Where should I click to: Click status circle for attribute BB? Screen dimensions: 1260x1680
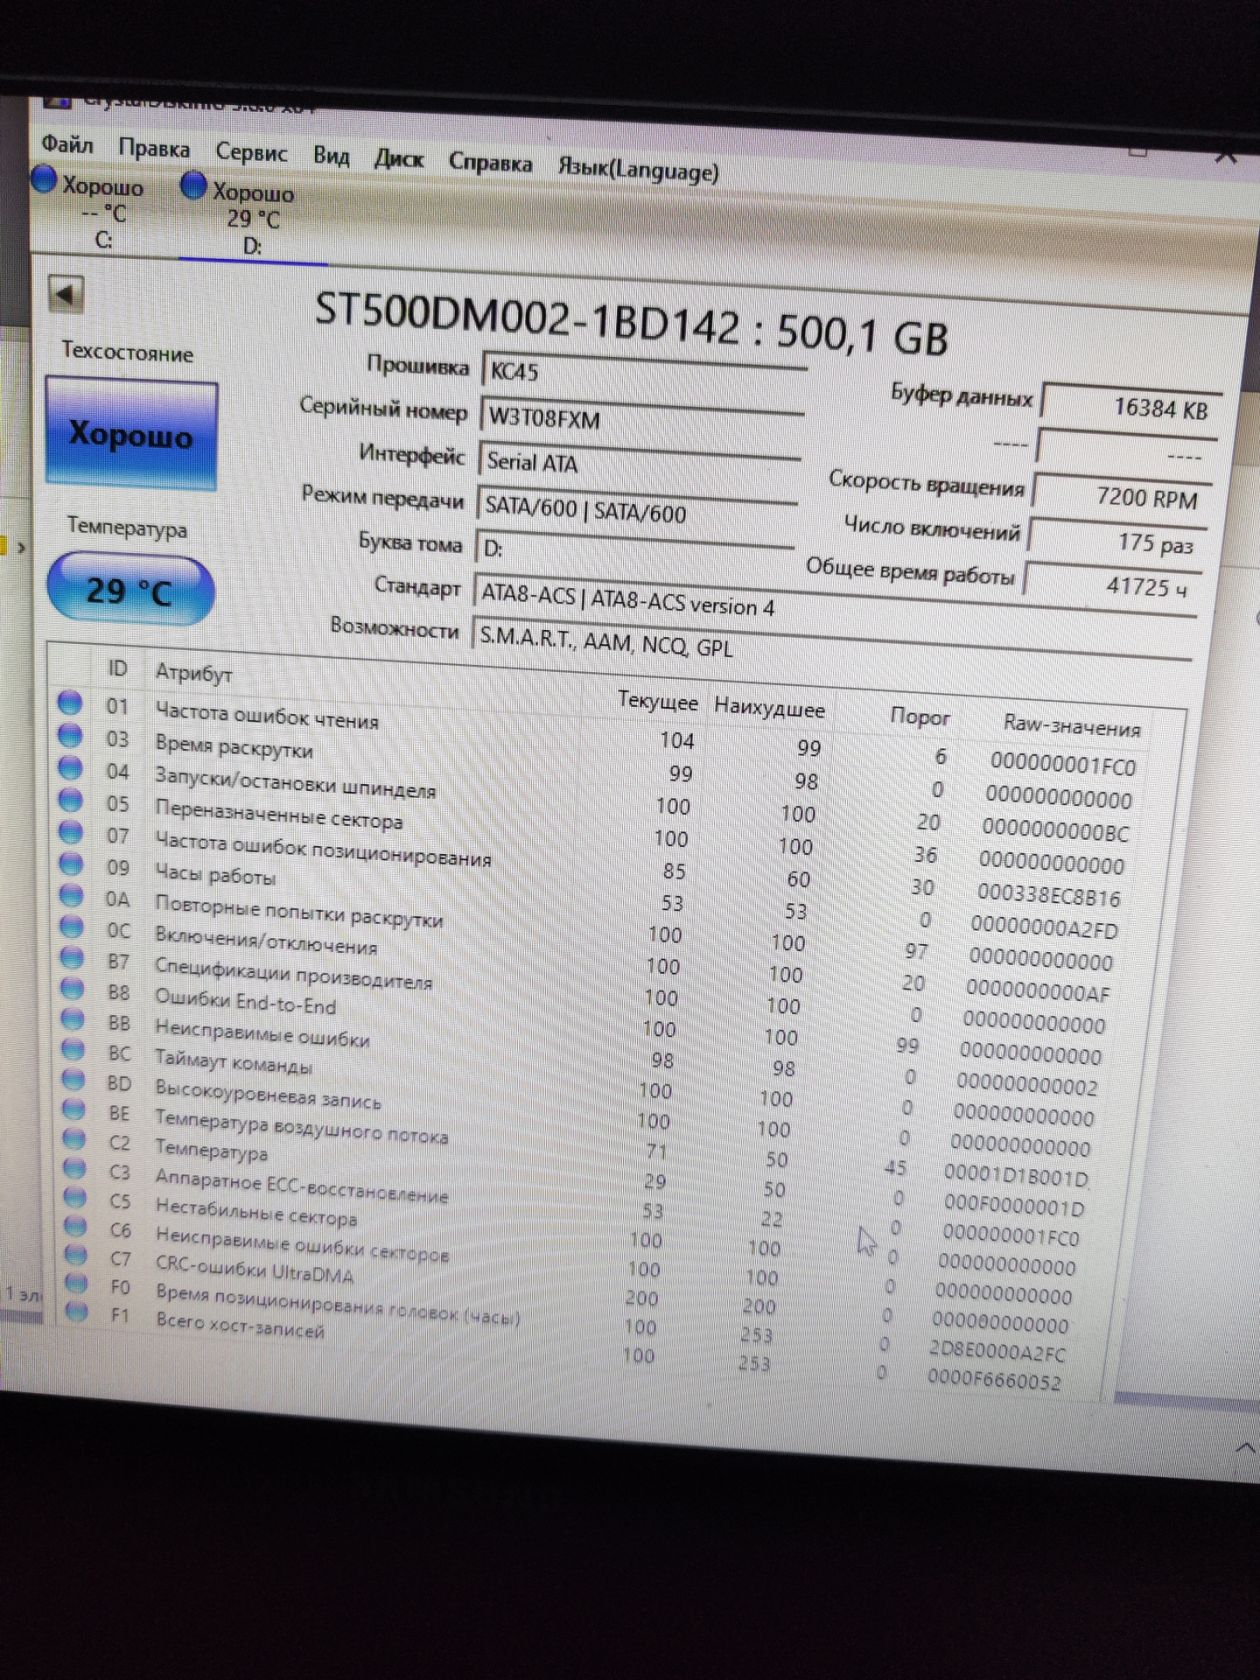[x=73, y=1020]
